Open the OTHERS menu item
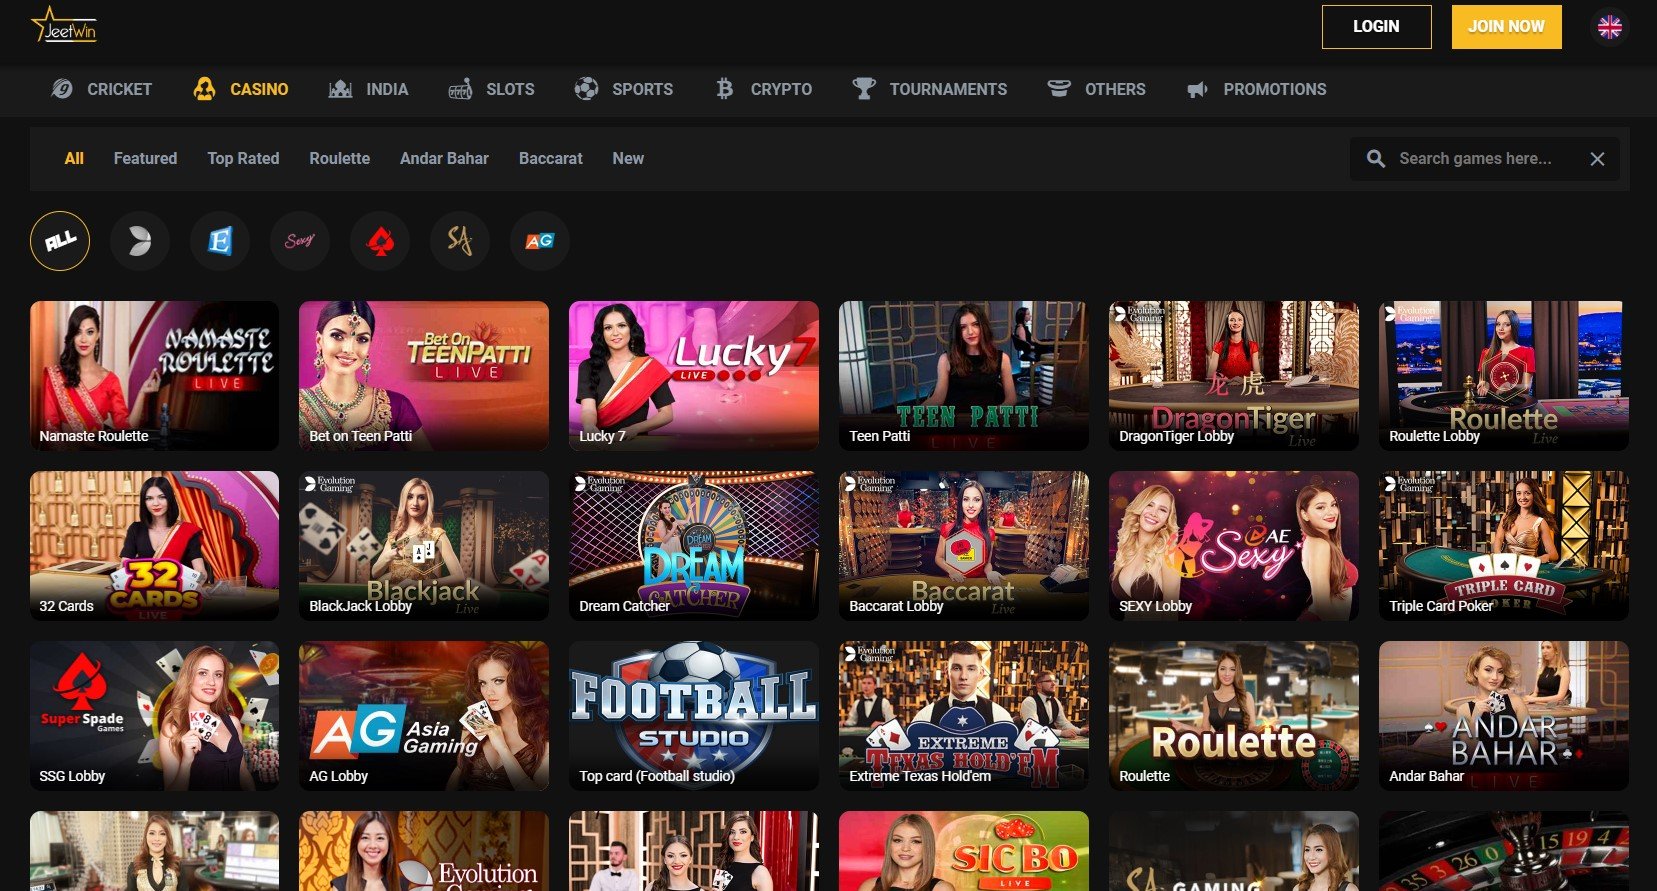 tap(1115, 89)
